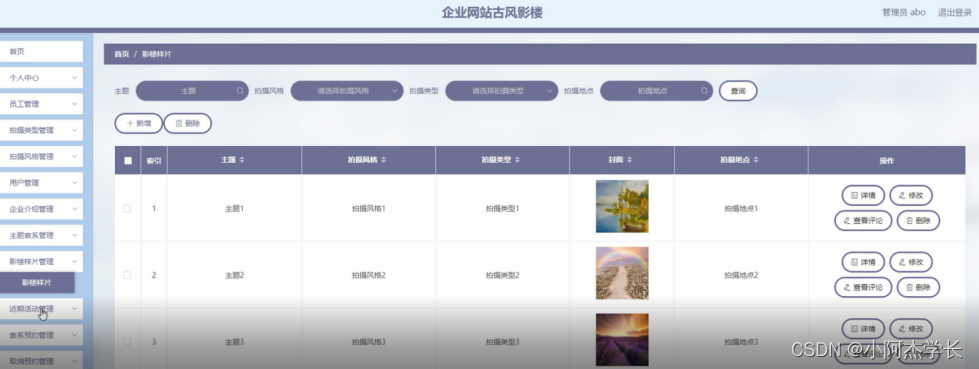Expand the 套系预约管理 sidebar menu
Viewport: 979px width, 369px height.
[x=41, y=335]
